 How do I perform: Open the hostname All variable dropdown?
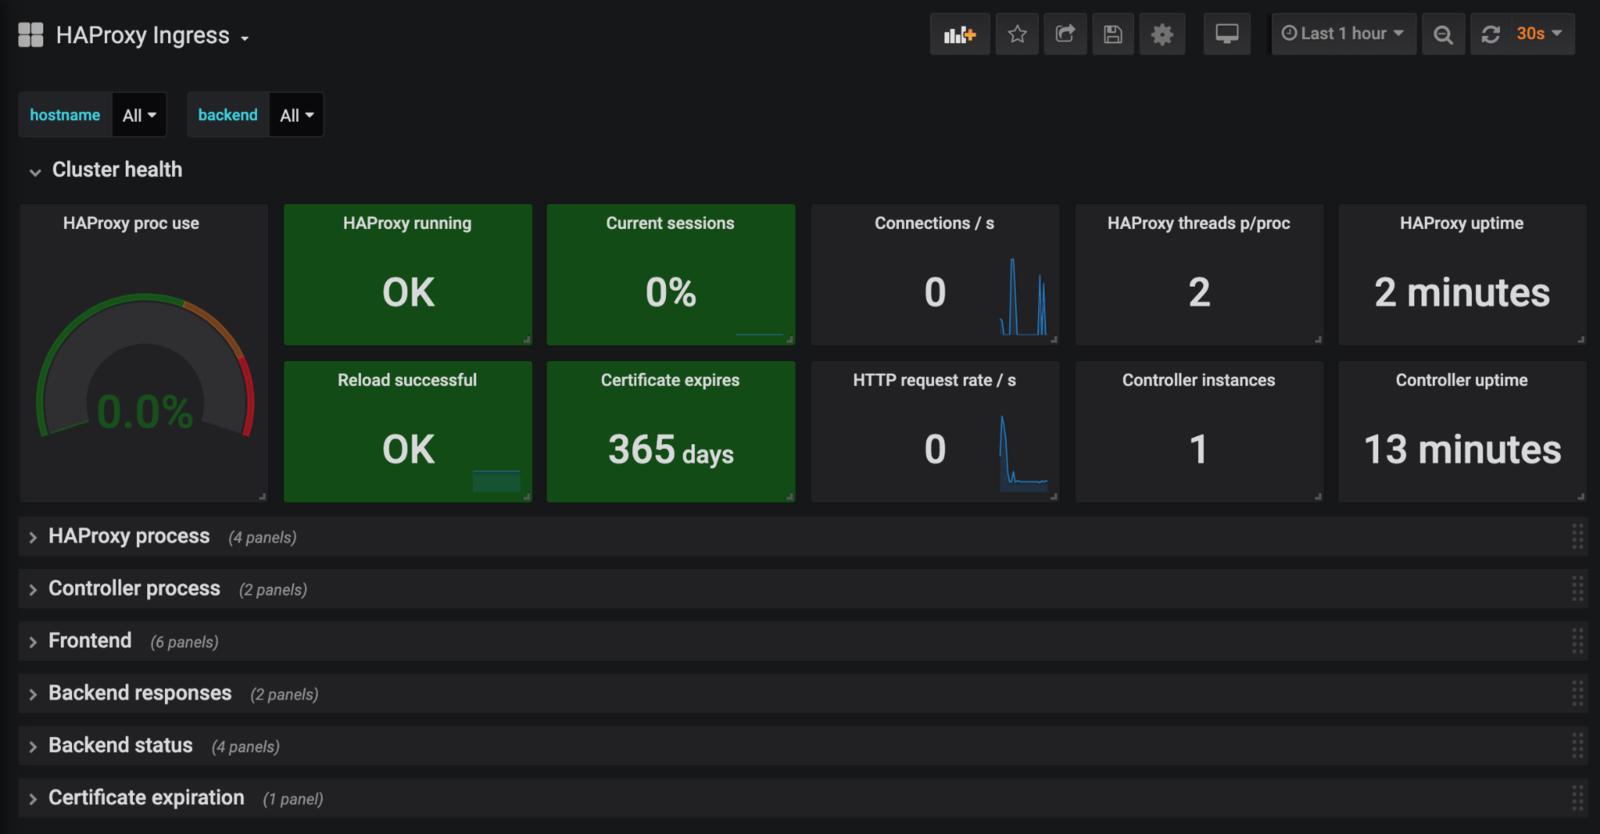tap(139, 115)
